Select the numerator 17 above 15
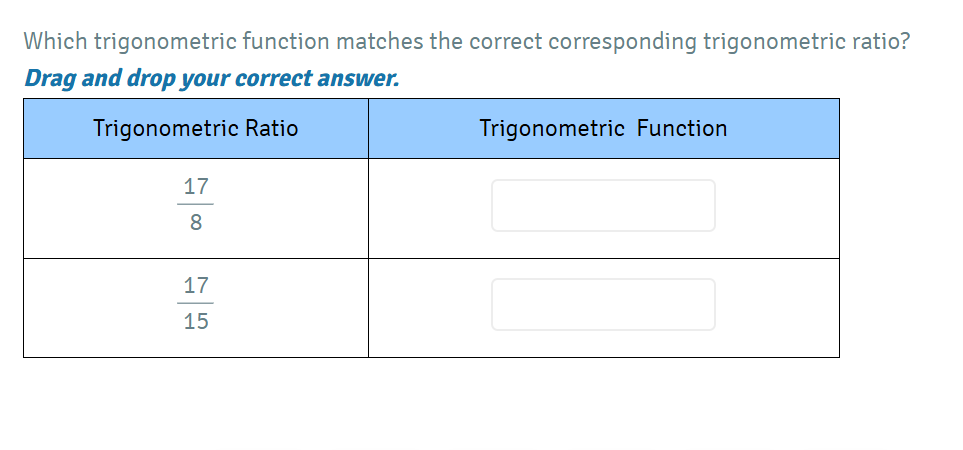 tap(196, 286)
